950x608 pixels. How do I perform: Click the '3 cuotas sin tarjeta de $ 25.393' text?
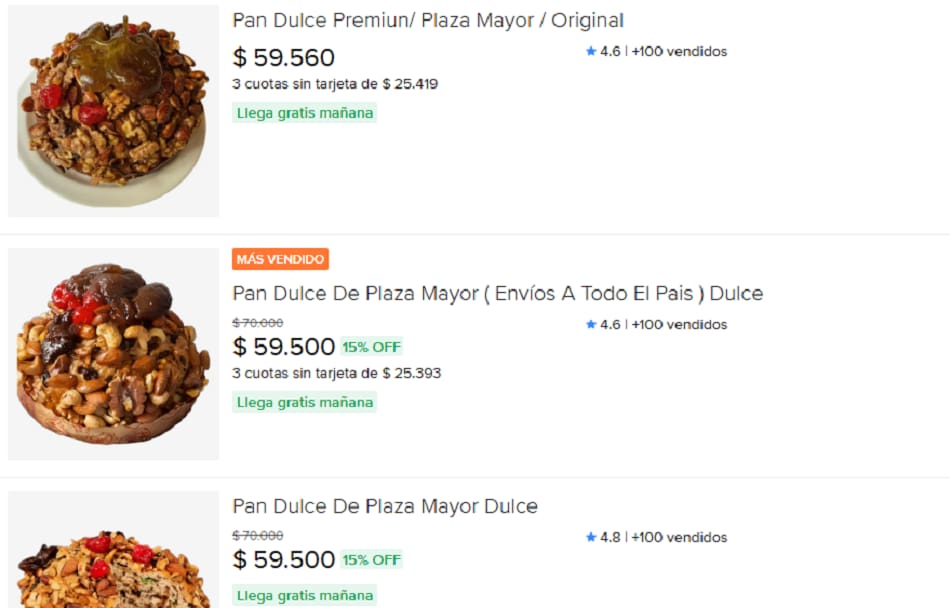point(337,373)
